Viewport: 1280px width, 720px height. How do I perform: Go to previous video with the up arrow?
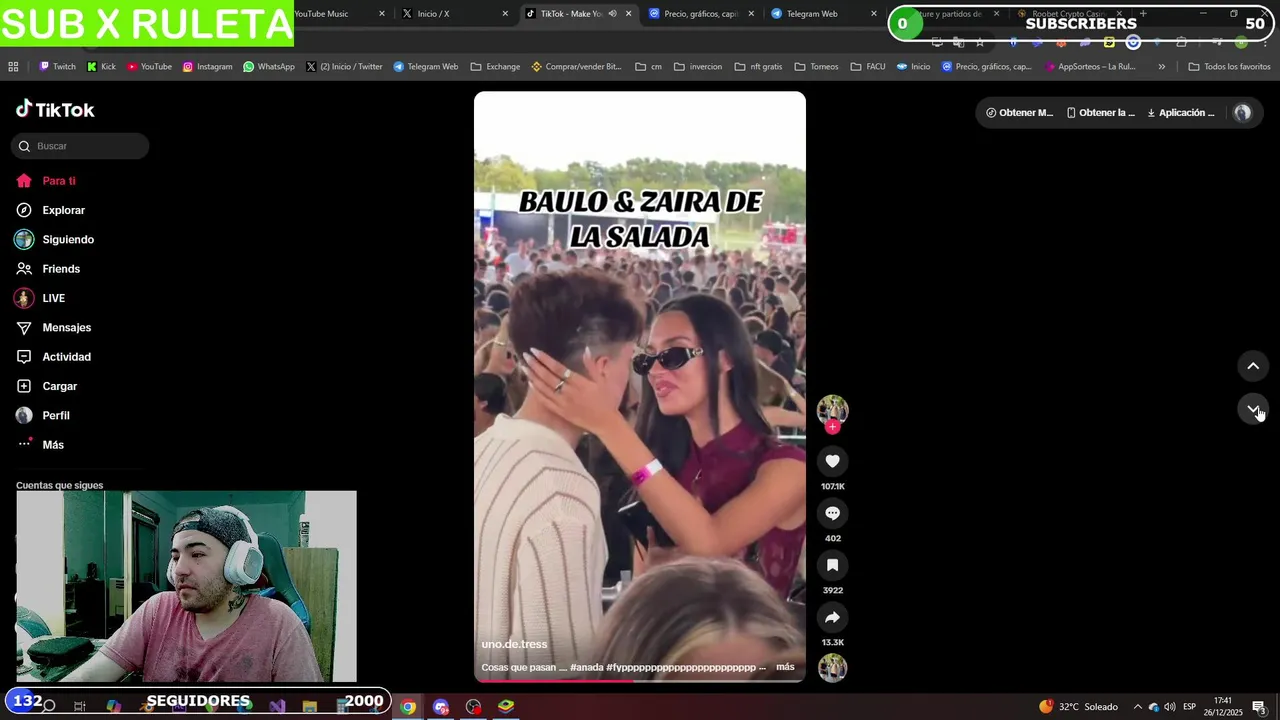pyautogui.click(x=1253, y=366)
